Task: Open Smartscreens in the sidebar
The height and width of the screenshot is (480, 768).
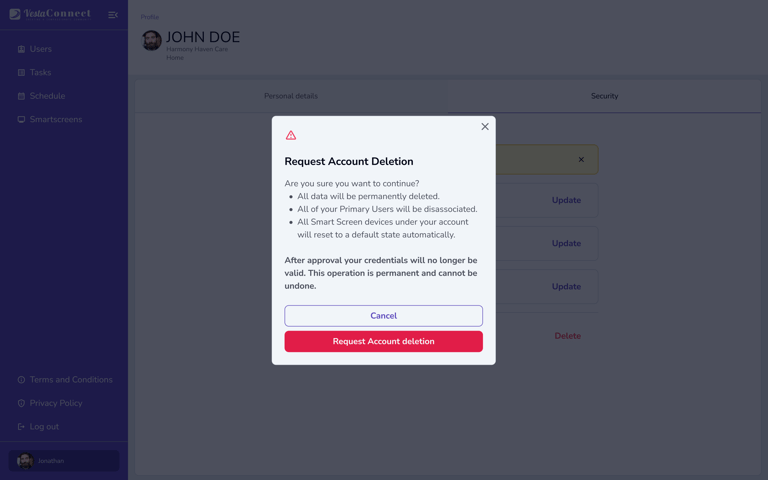Action: [x=55, y=120]
